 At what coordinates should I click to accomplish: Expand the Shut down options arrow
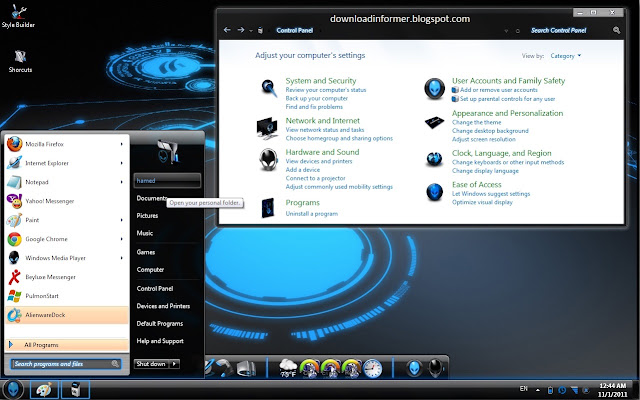click(x=175, y=364)
